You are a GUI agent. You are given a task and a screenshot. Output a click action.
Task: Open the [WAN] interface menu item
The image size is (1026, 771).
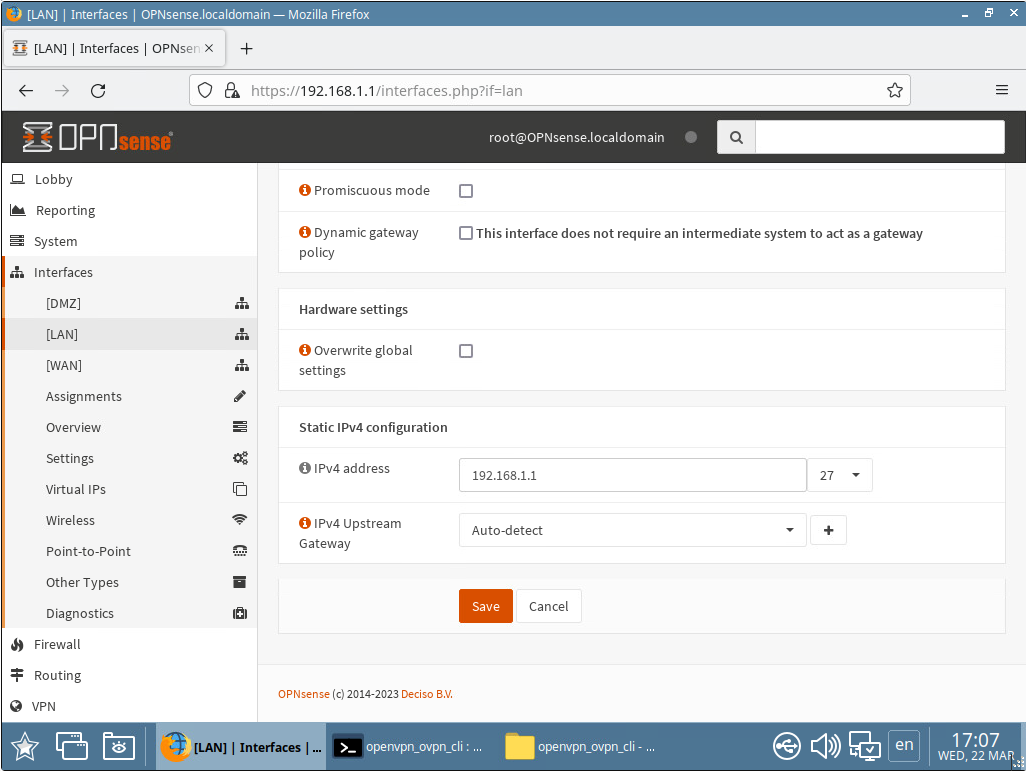[64, 365]
